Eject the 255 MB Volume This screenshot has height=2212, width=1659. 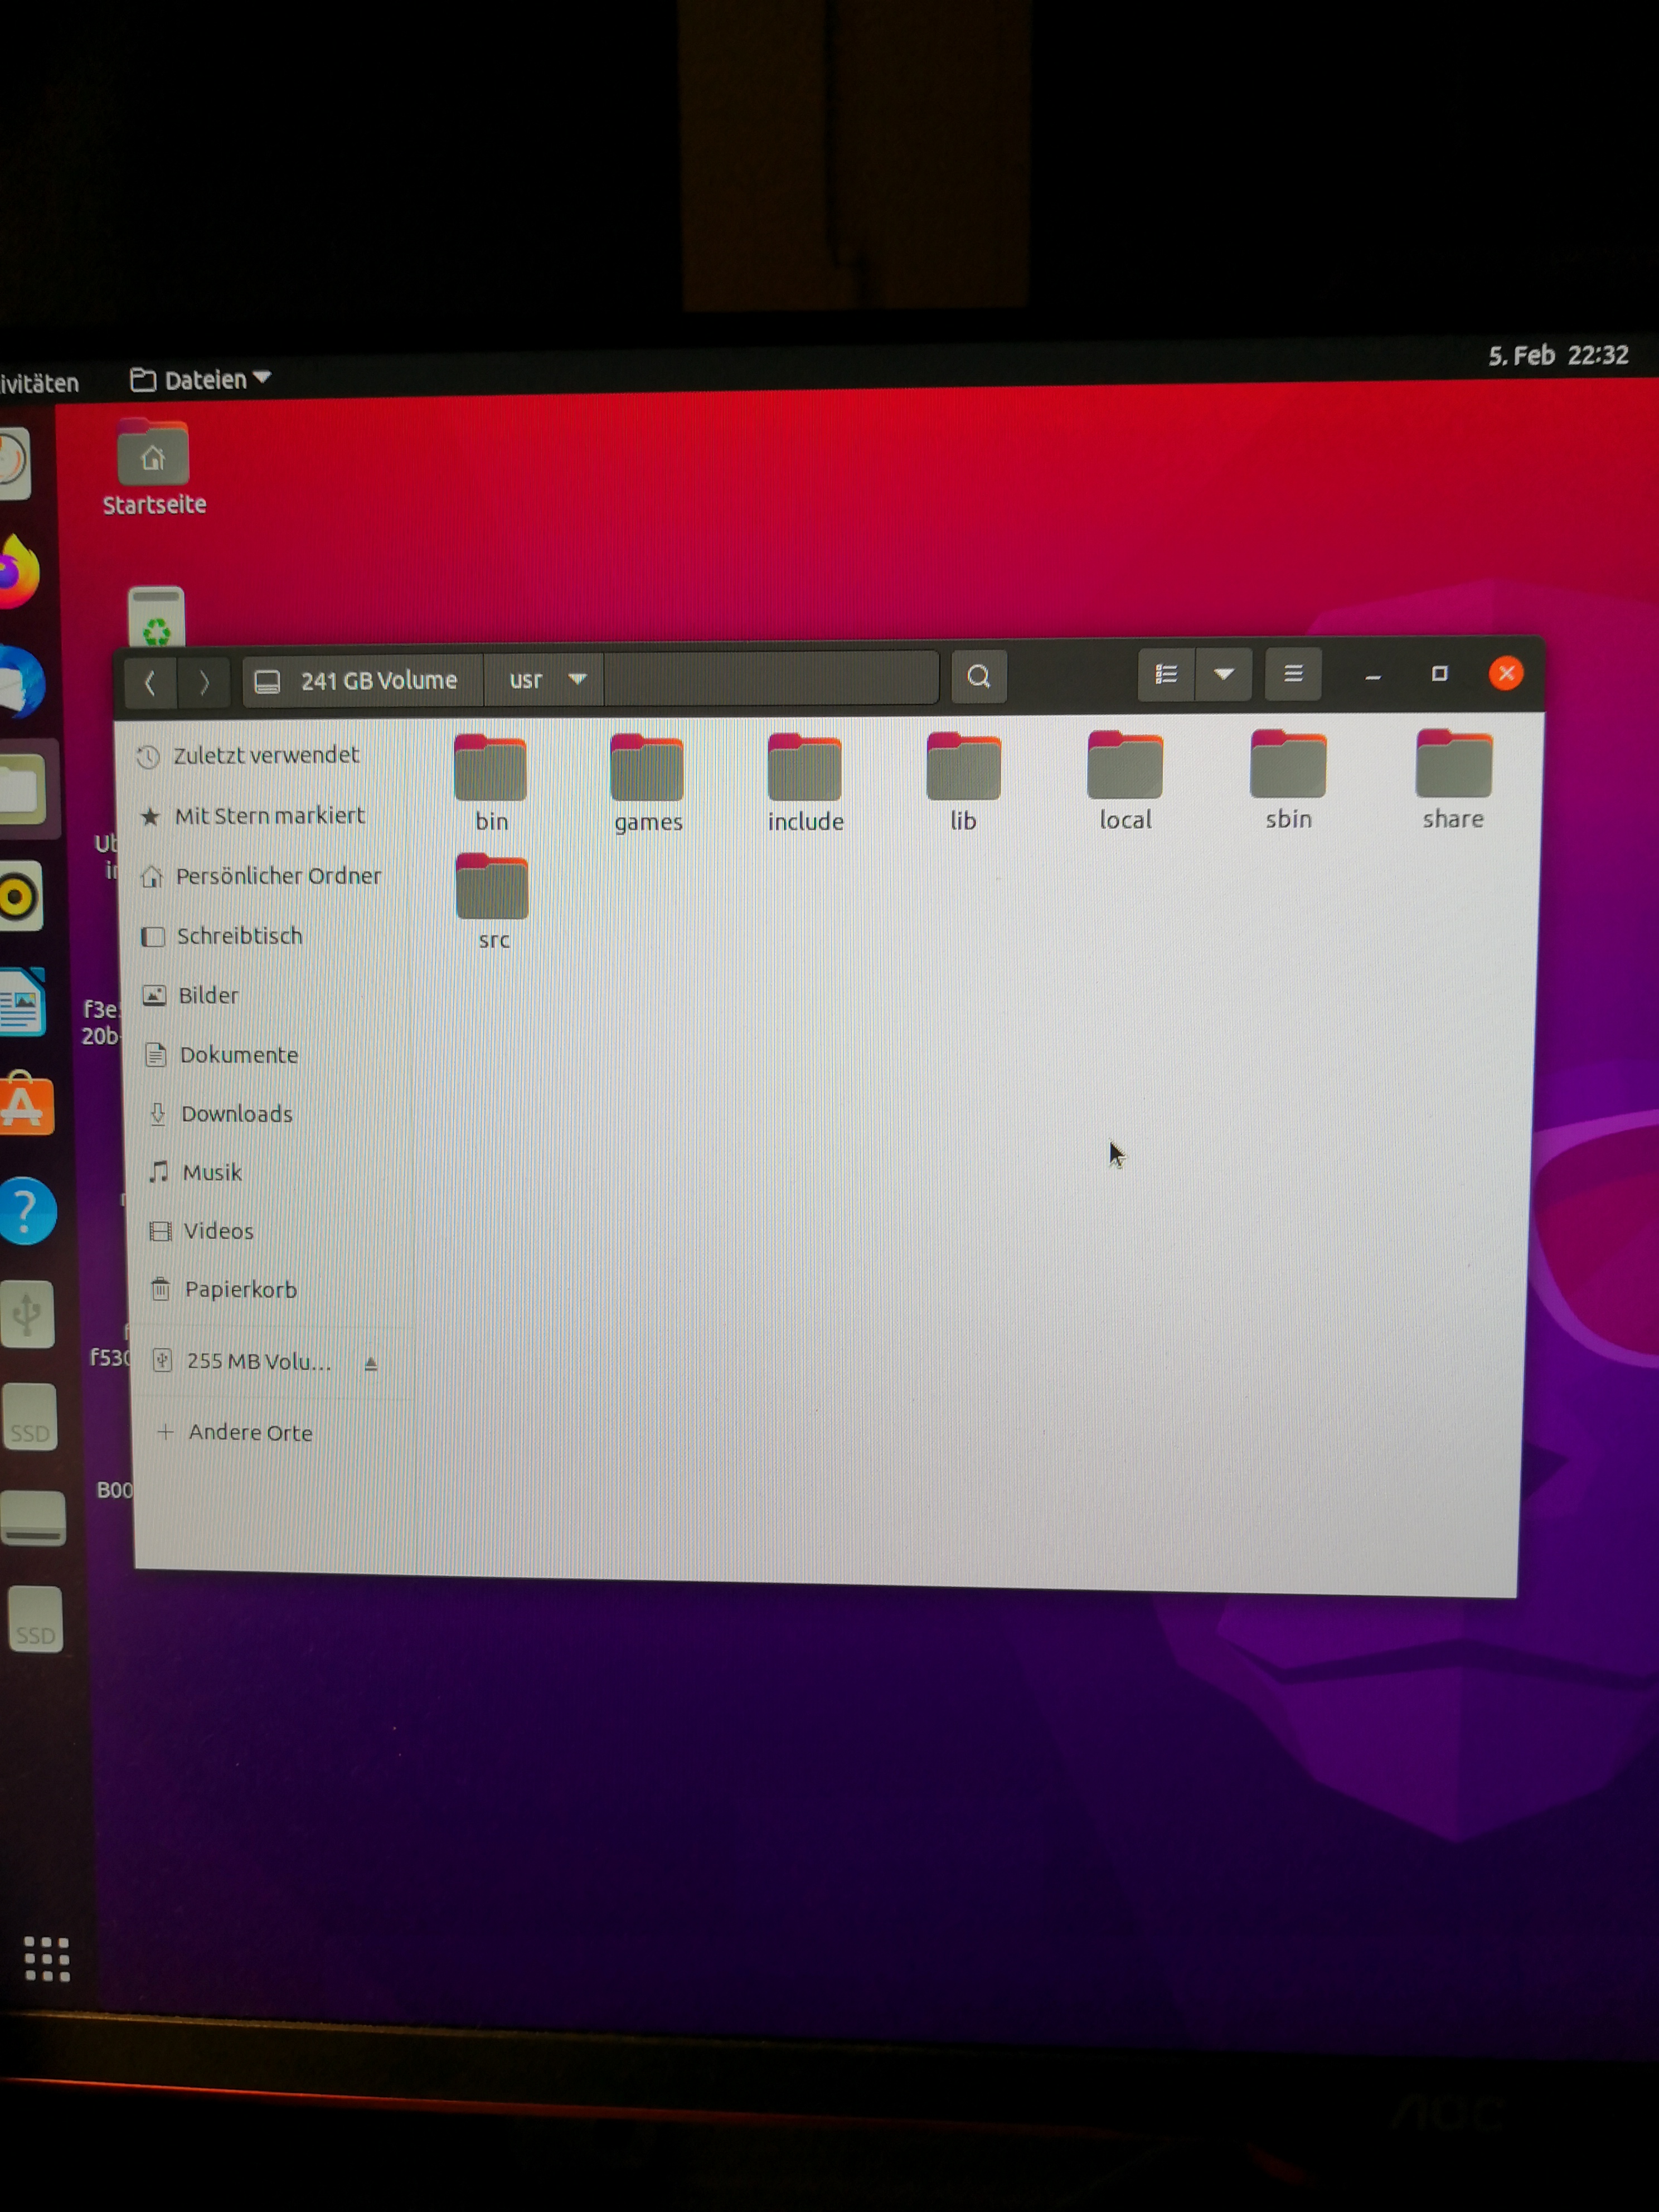[371, 1363]
